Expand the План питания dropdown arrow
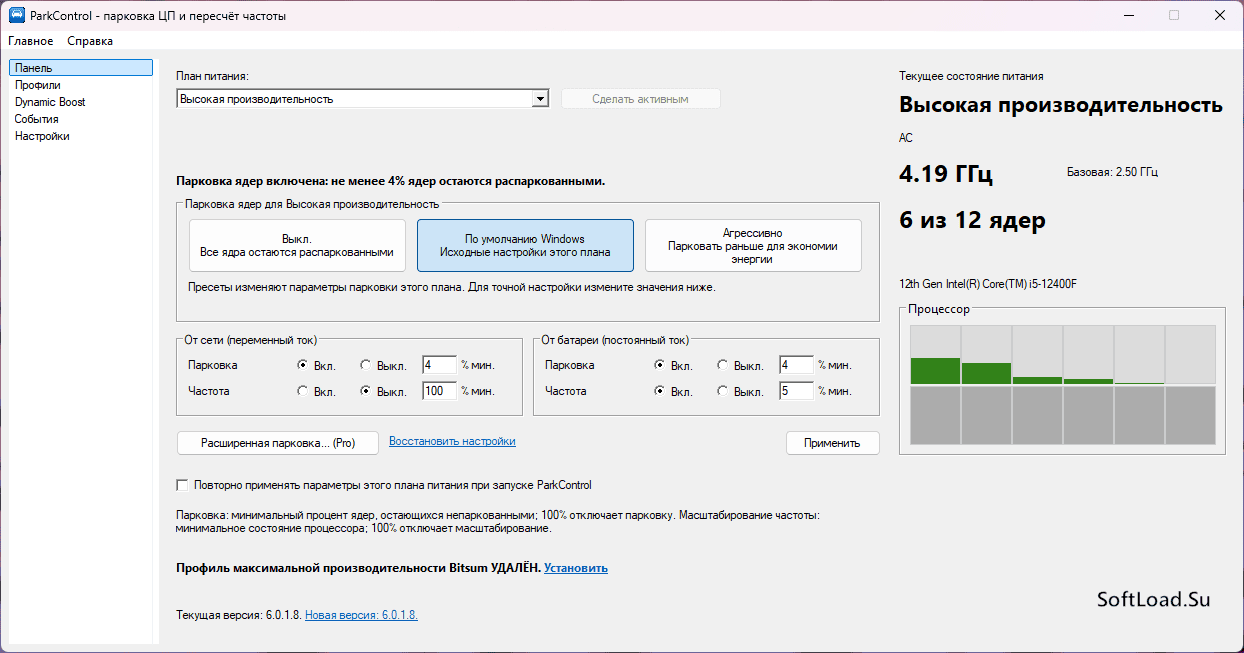The image size is (1244, 653). pos(540,99)
